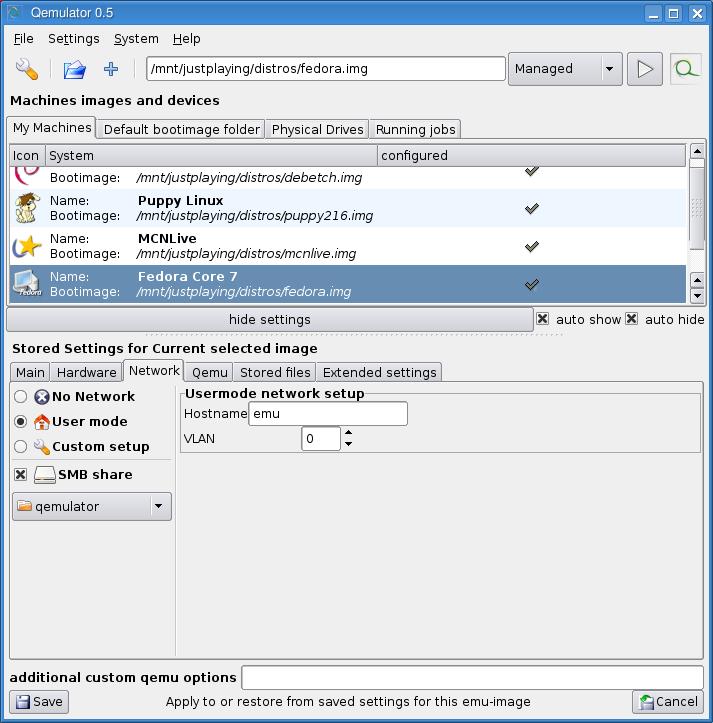Click the machine list top scroll up arrow
Image resolution: width=713 pixels, height=723 pixels.
click(x=697, y=151)
